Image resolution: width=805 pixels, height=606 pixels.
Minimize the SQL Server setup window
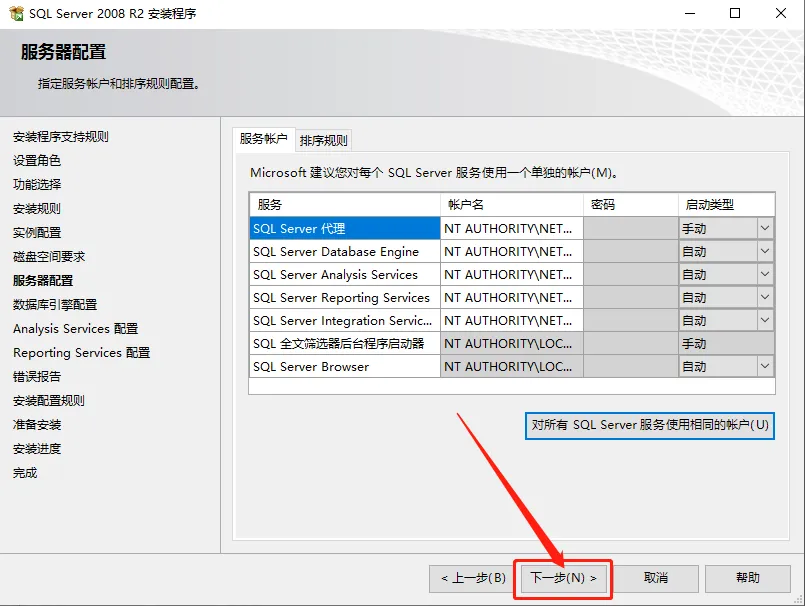point(690,13)
